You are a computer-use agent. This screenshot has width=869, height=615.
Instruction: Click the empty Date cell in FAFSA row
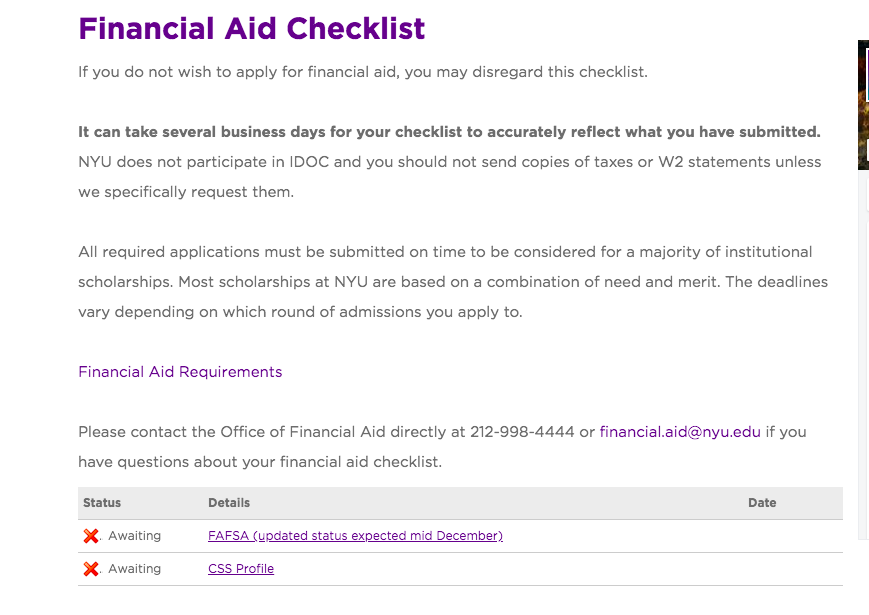coord(793,536)
